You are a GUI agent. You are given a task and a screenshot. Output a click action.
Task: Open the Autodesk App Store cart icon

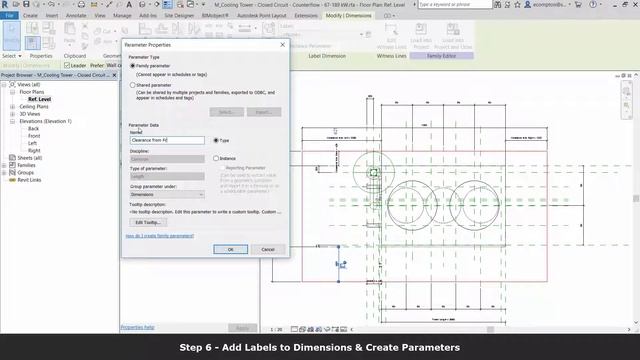tap(578, 4)
